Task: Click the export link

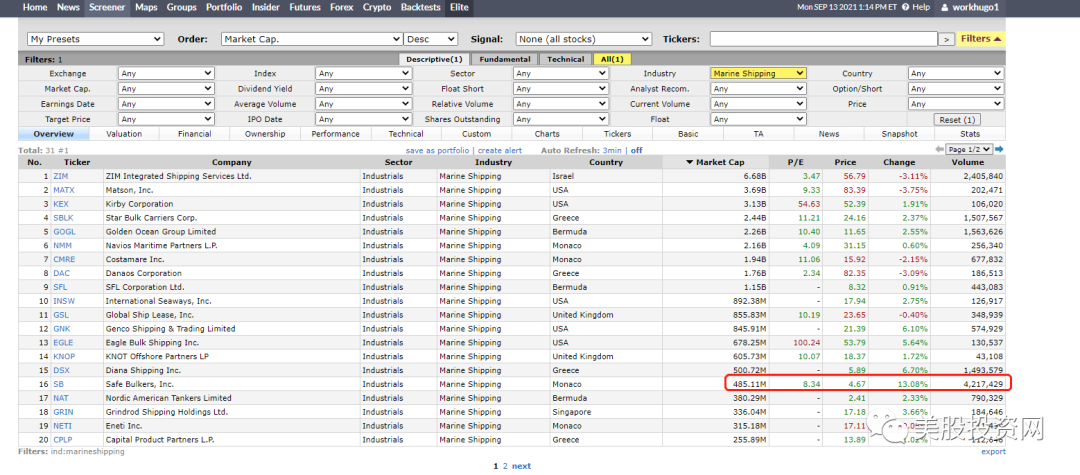Action: (993, 452)
